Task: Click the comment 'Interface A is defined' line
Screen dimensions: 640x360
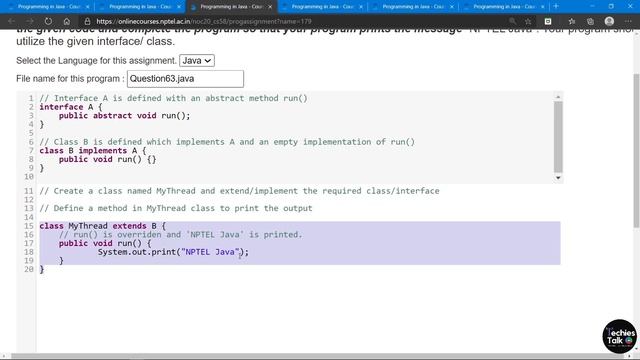Action: pos(173,98)
